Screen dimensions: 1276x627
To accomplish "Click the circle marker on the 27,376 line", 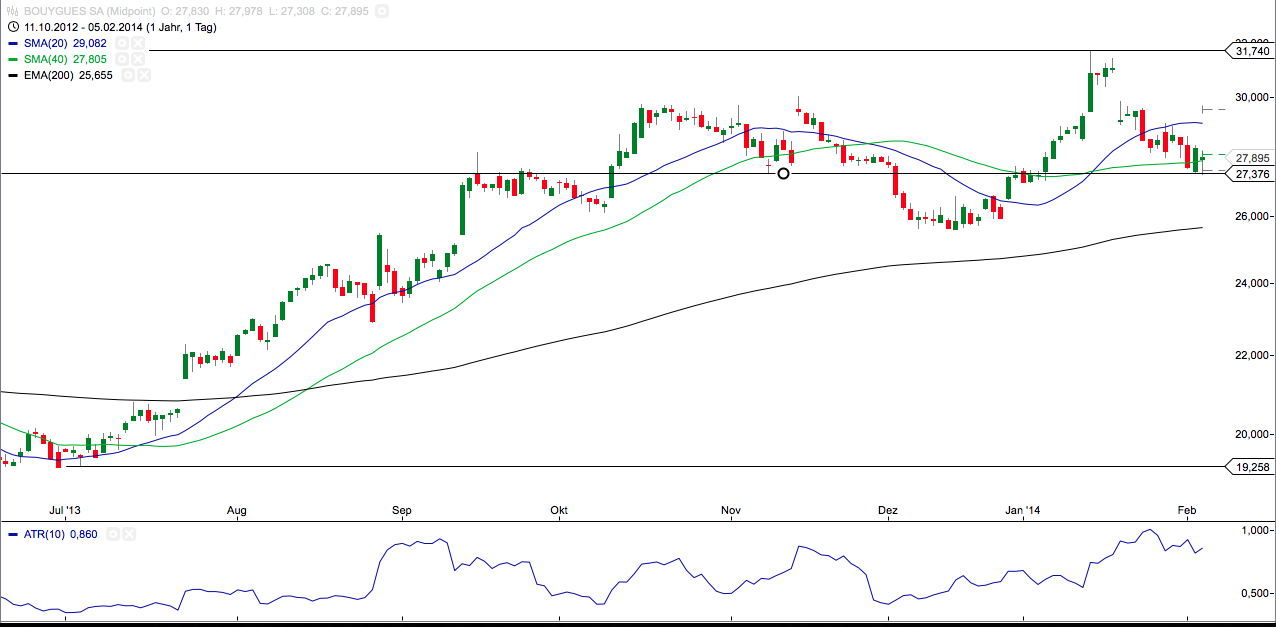I will [x=783, y=174].
